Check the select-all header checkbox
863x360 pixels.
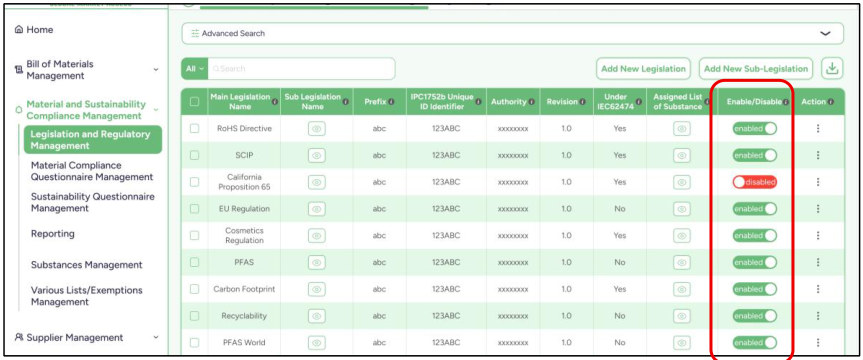coord(194,102)
